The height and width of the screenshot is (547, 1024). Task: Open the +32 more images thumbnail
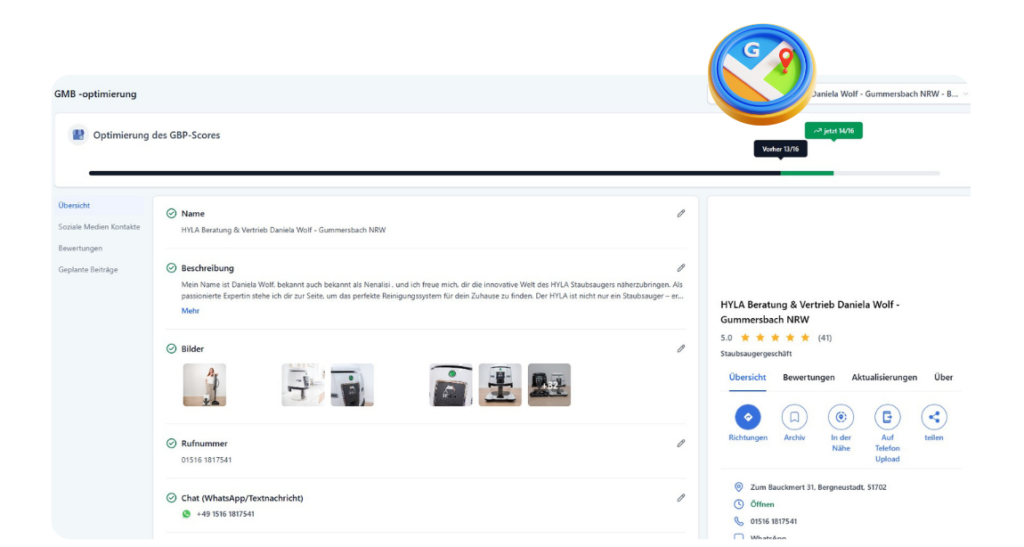tap(549, 384)
